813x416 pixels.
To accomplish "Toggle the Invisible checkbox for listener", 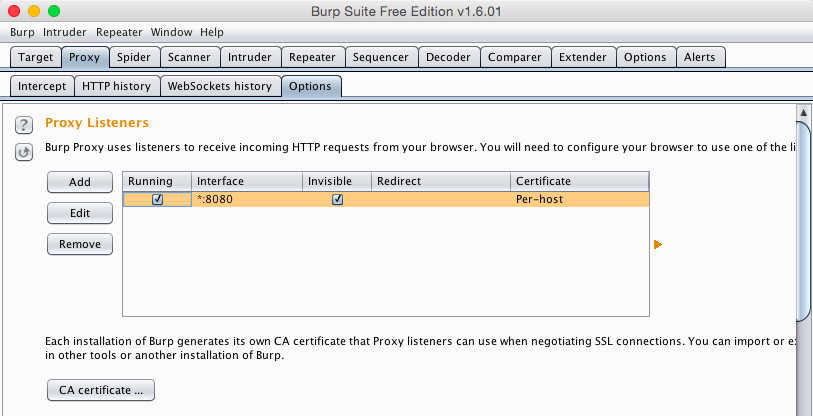I will click(338, 199).
